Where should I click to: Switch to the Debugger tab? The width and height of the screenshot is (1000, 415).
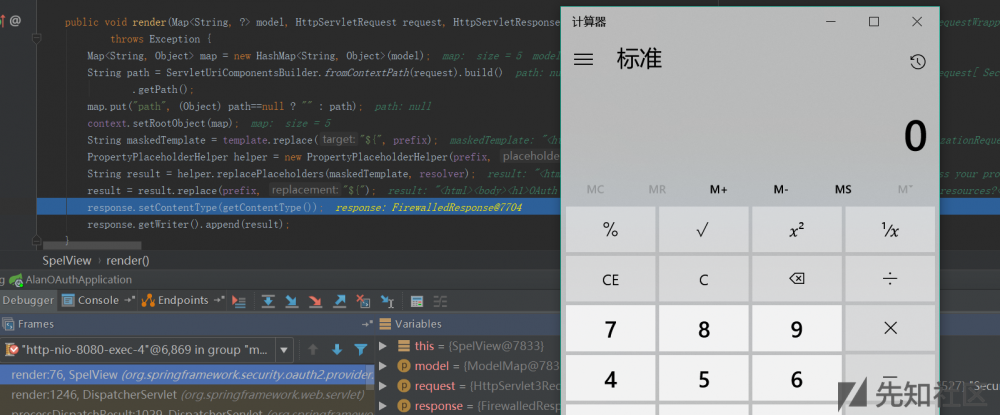[x=28, y=300]
